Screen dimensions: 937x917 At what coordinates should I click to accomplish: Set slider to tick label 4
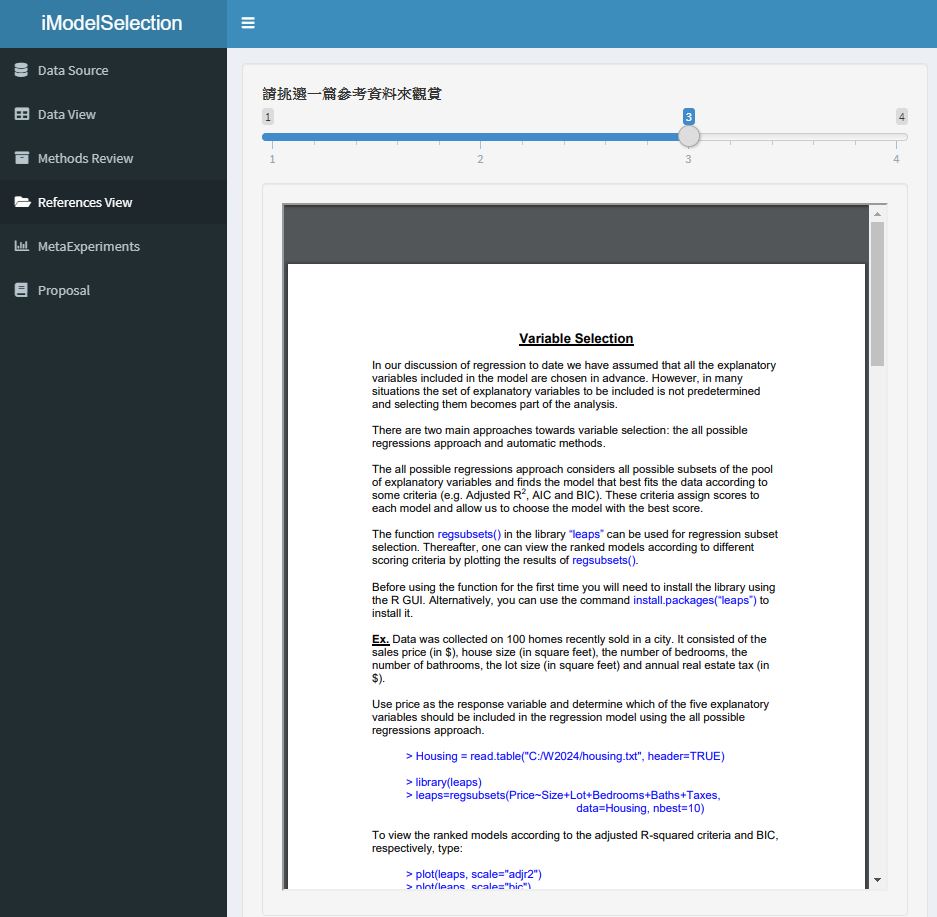tap(896, 159)
